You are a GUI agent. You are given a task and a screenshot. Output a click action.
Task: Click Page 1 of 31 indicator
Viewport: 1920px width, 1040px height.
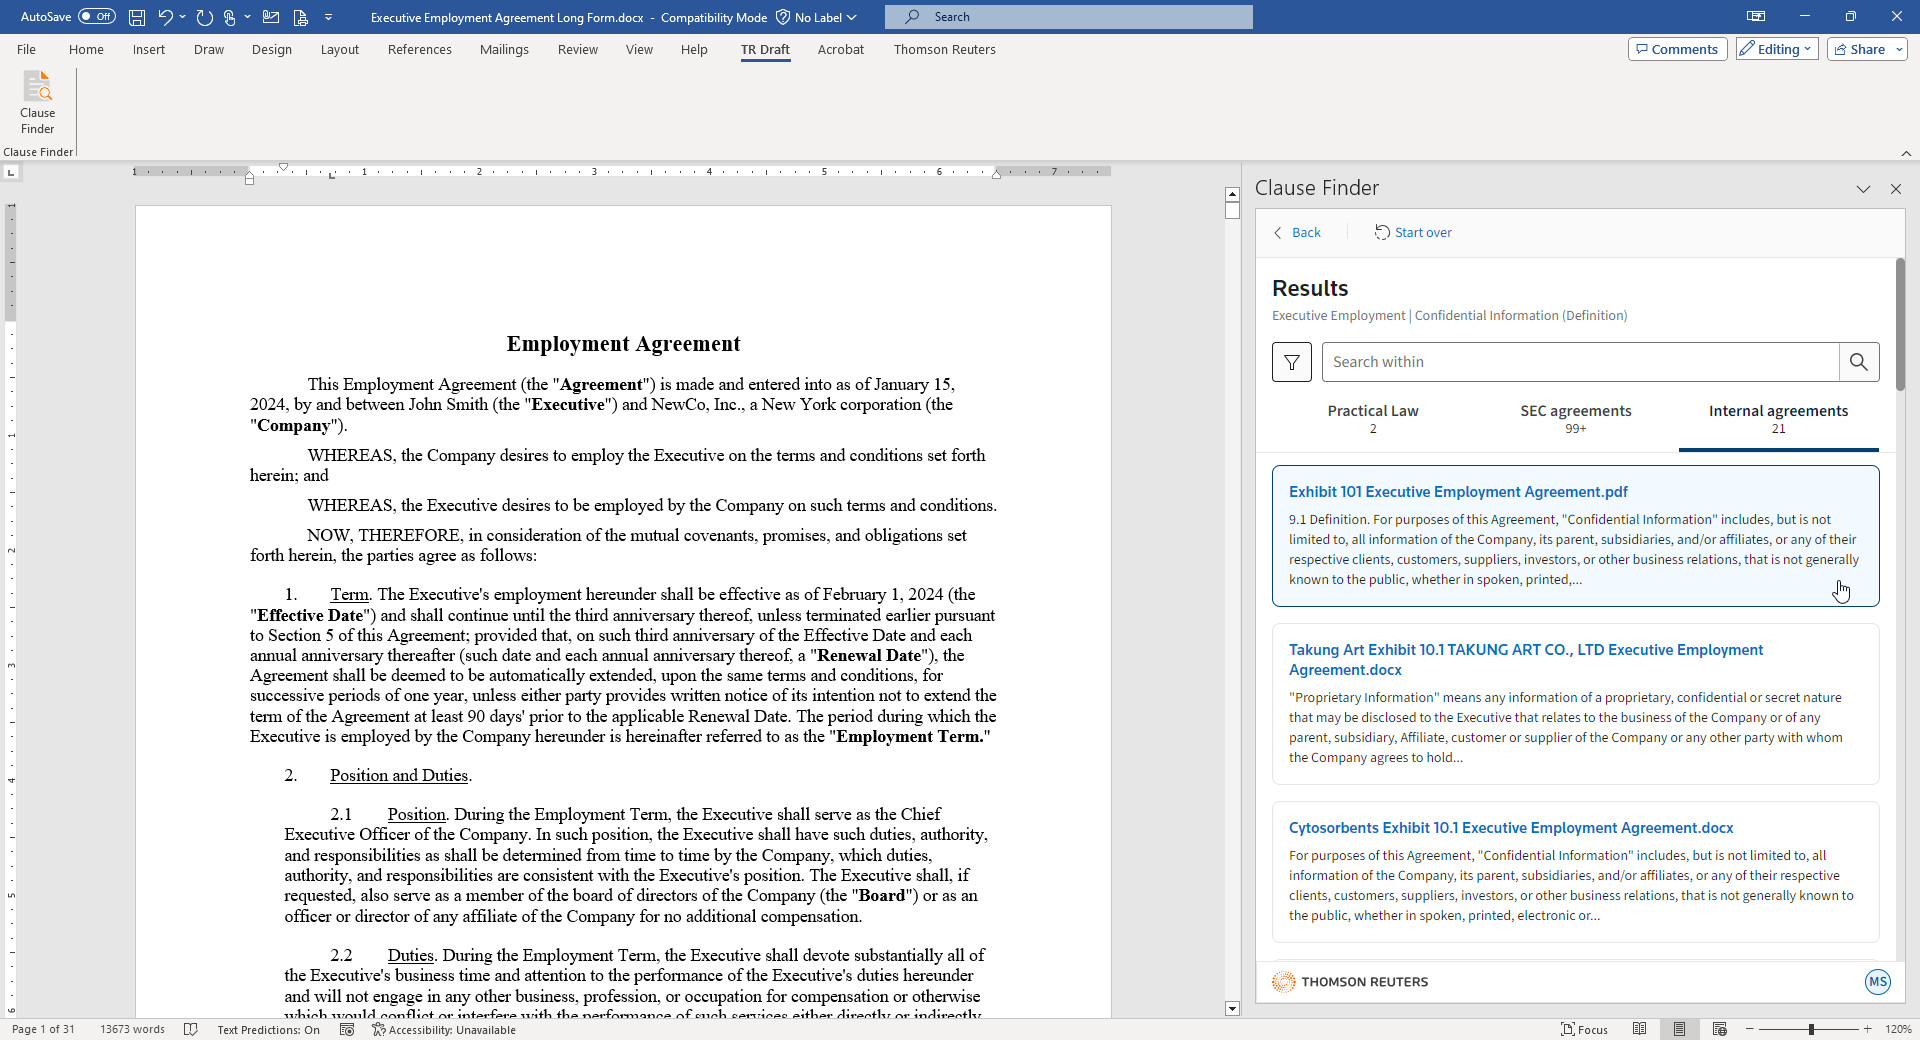tap(43, 1029)
